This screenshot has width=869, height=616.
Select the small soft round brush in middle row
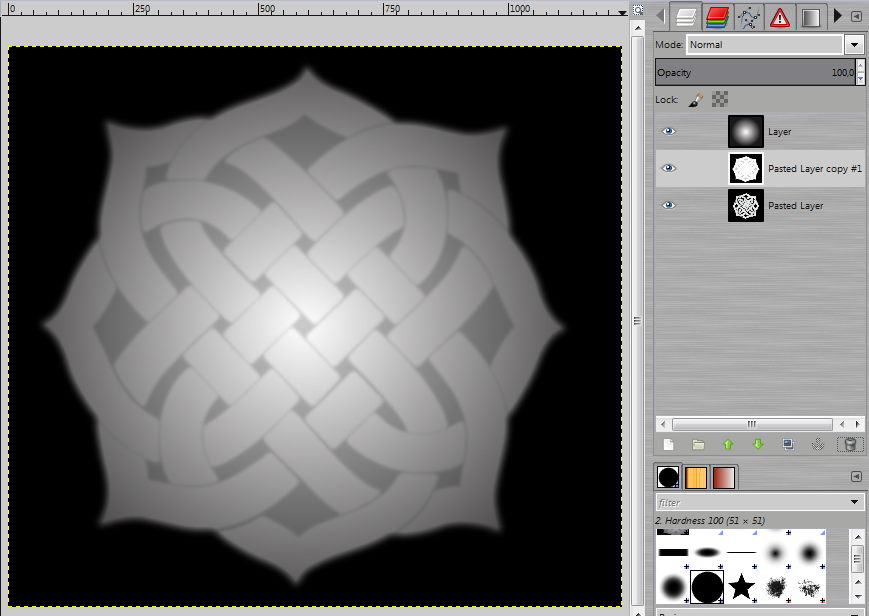pos(775,552)
